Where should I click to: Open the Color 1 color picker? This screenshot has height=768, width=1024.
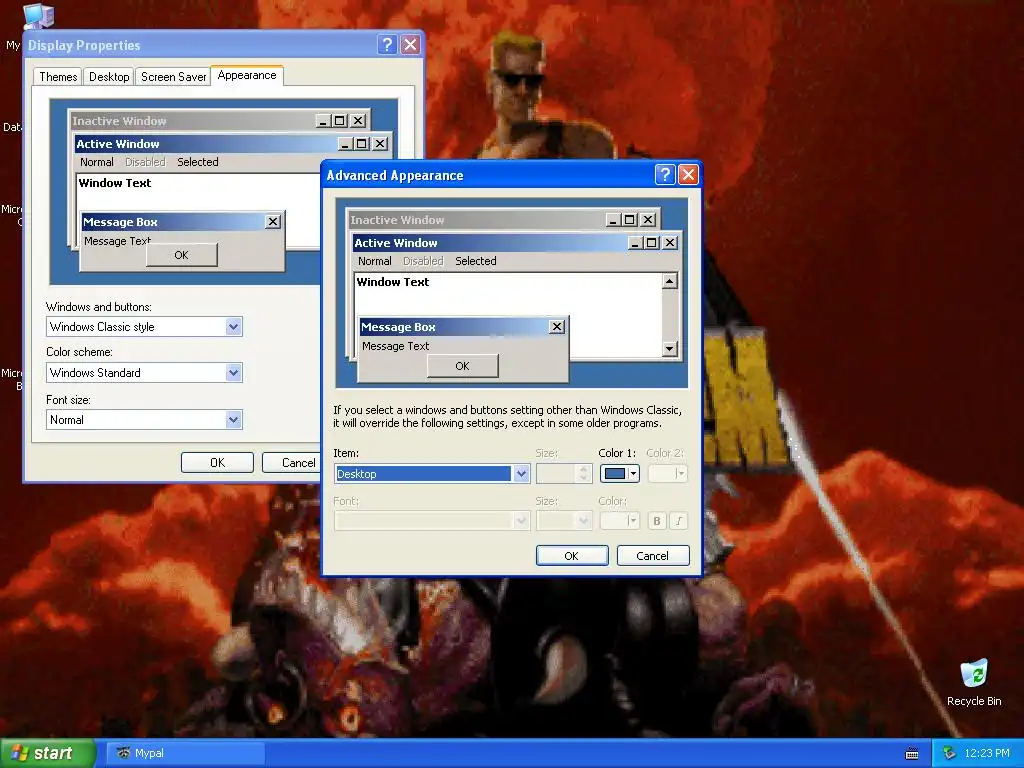[619, 473]
